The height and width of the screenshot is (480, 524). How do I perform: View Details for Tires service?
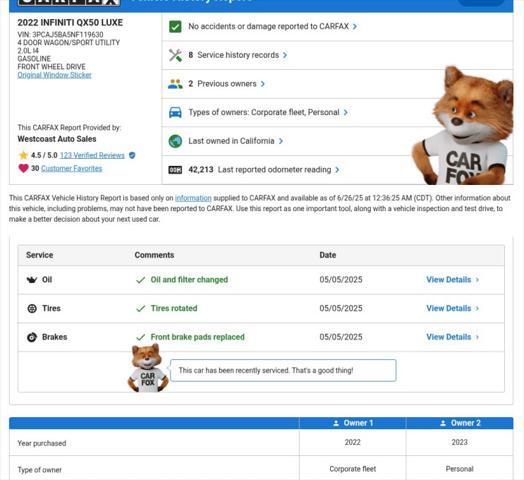(448, 308)
